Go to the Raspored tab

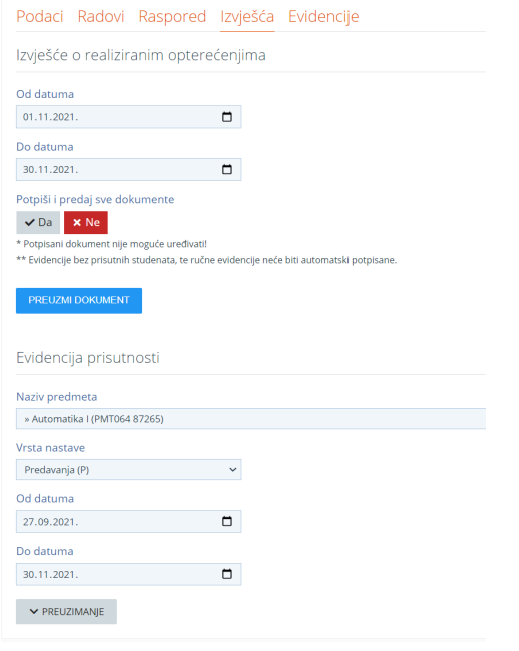pos(172,17)
